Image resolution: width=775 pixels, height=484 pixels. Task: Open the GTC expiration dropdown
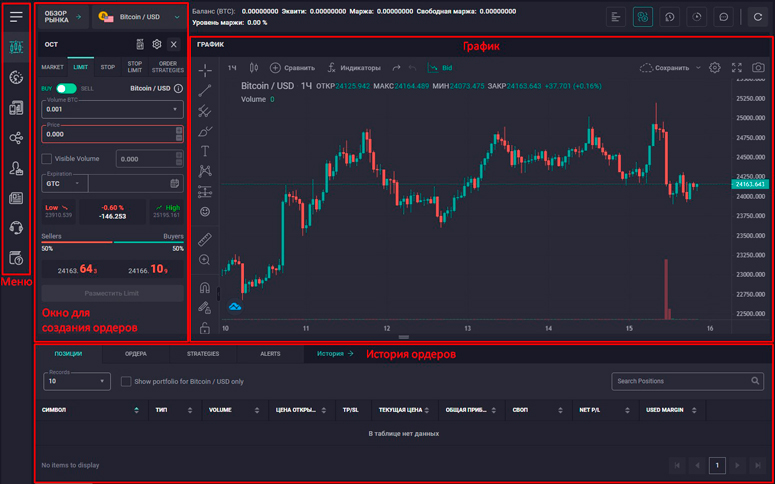[65, 183]
